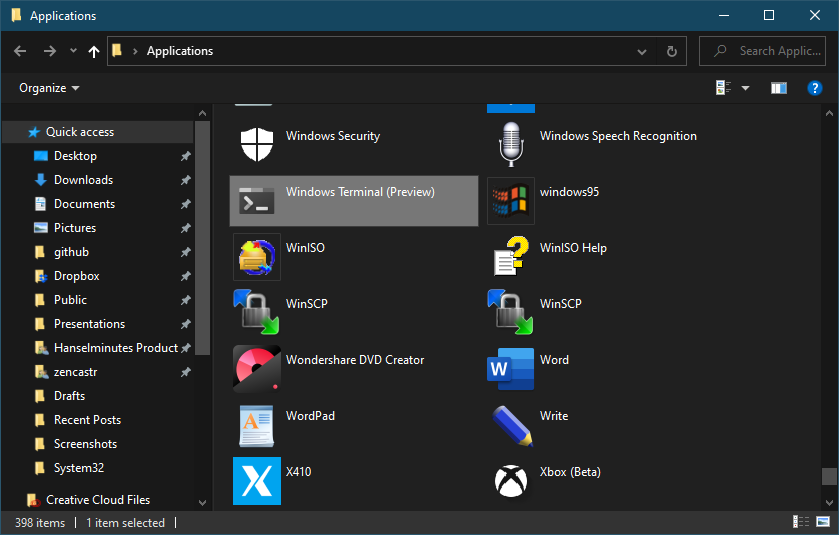Open the Recent locations dropdown arrow
The height and width of the screenshot is (535, 839).
point(73,51)
